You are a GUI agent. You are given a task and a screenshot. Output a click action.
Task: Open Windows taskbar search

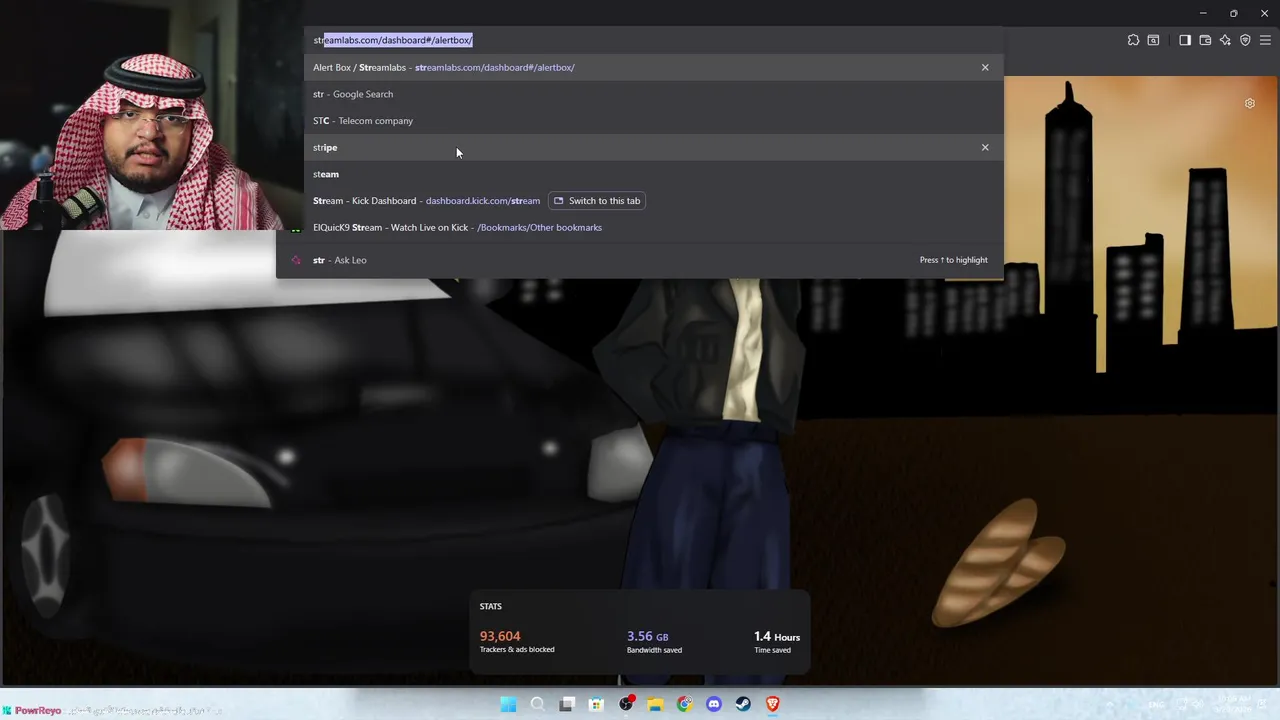(x=537, y=704)
